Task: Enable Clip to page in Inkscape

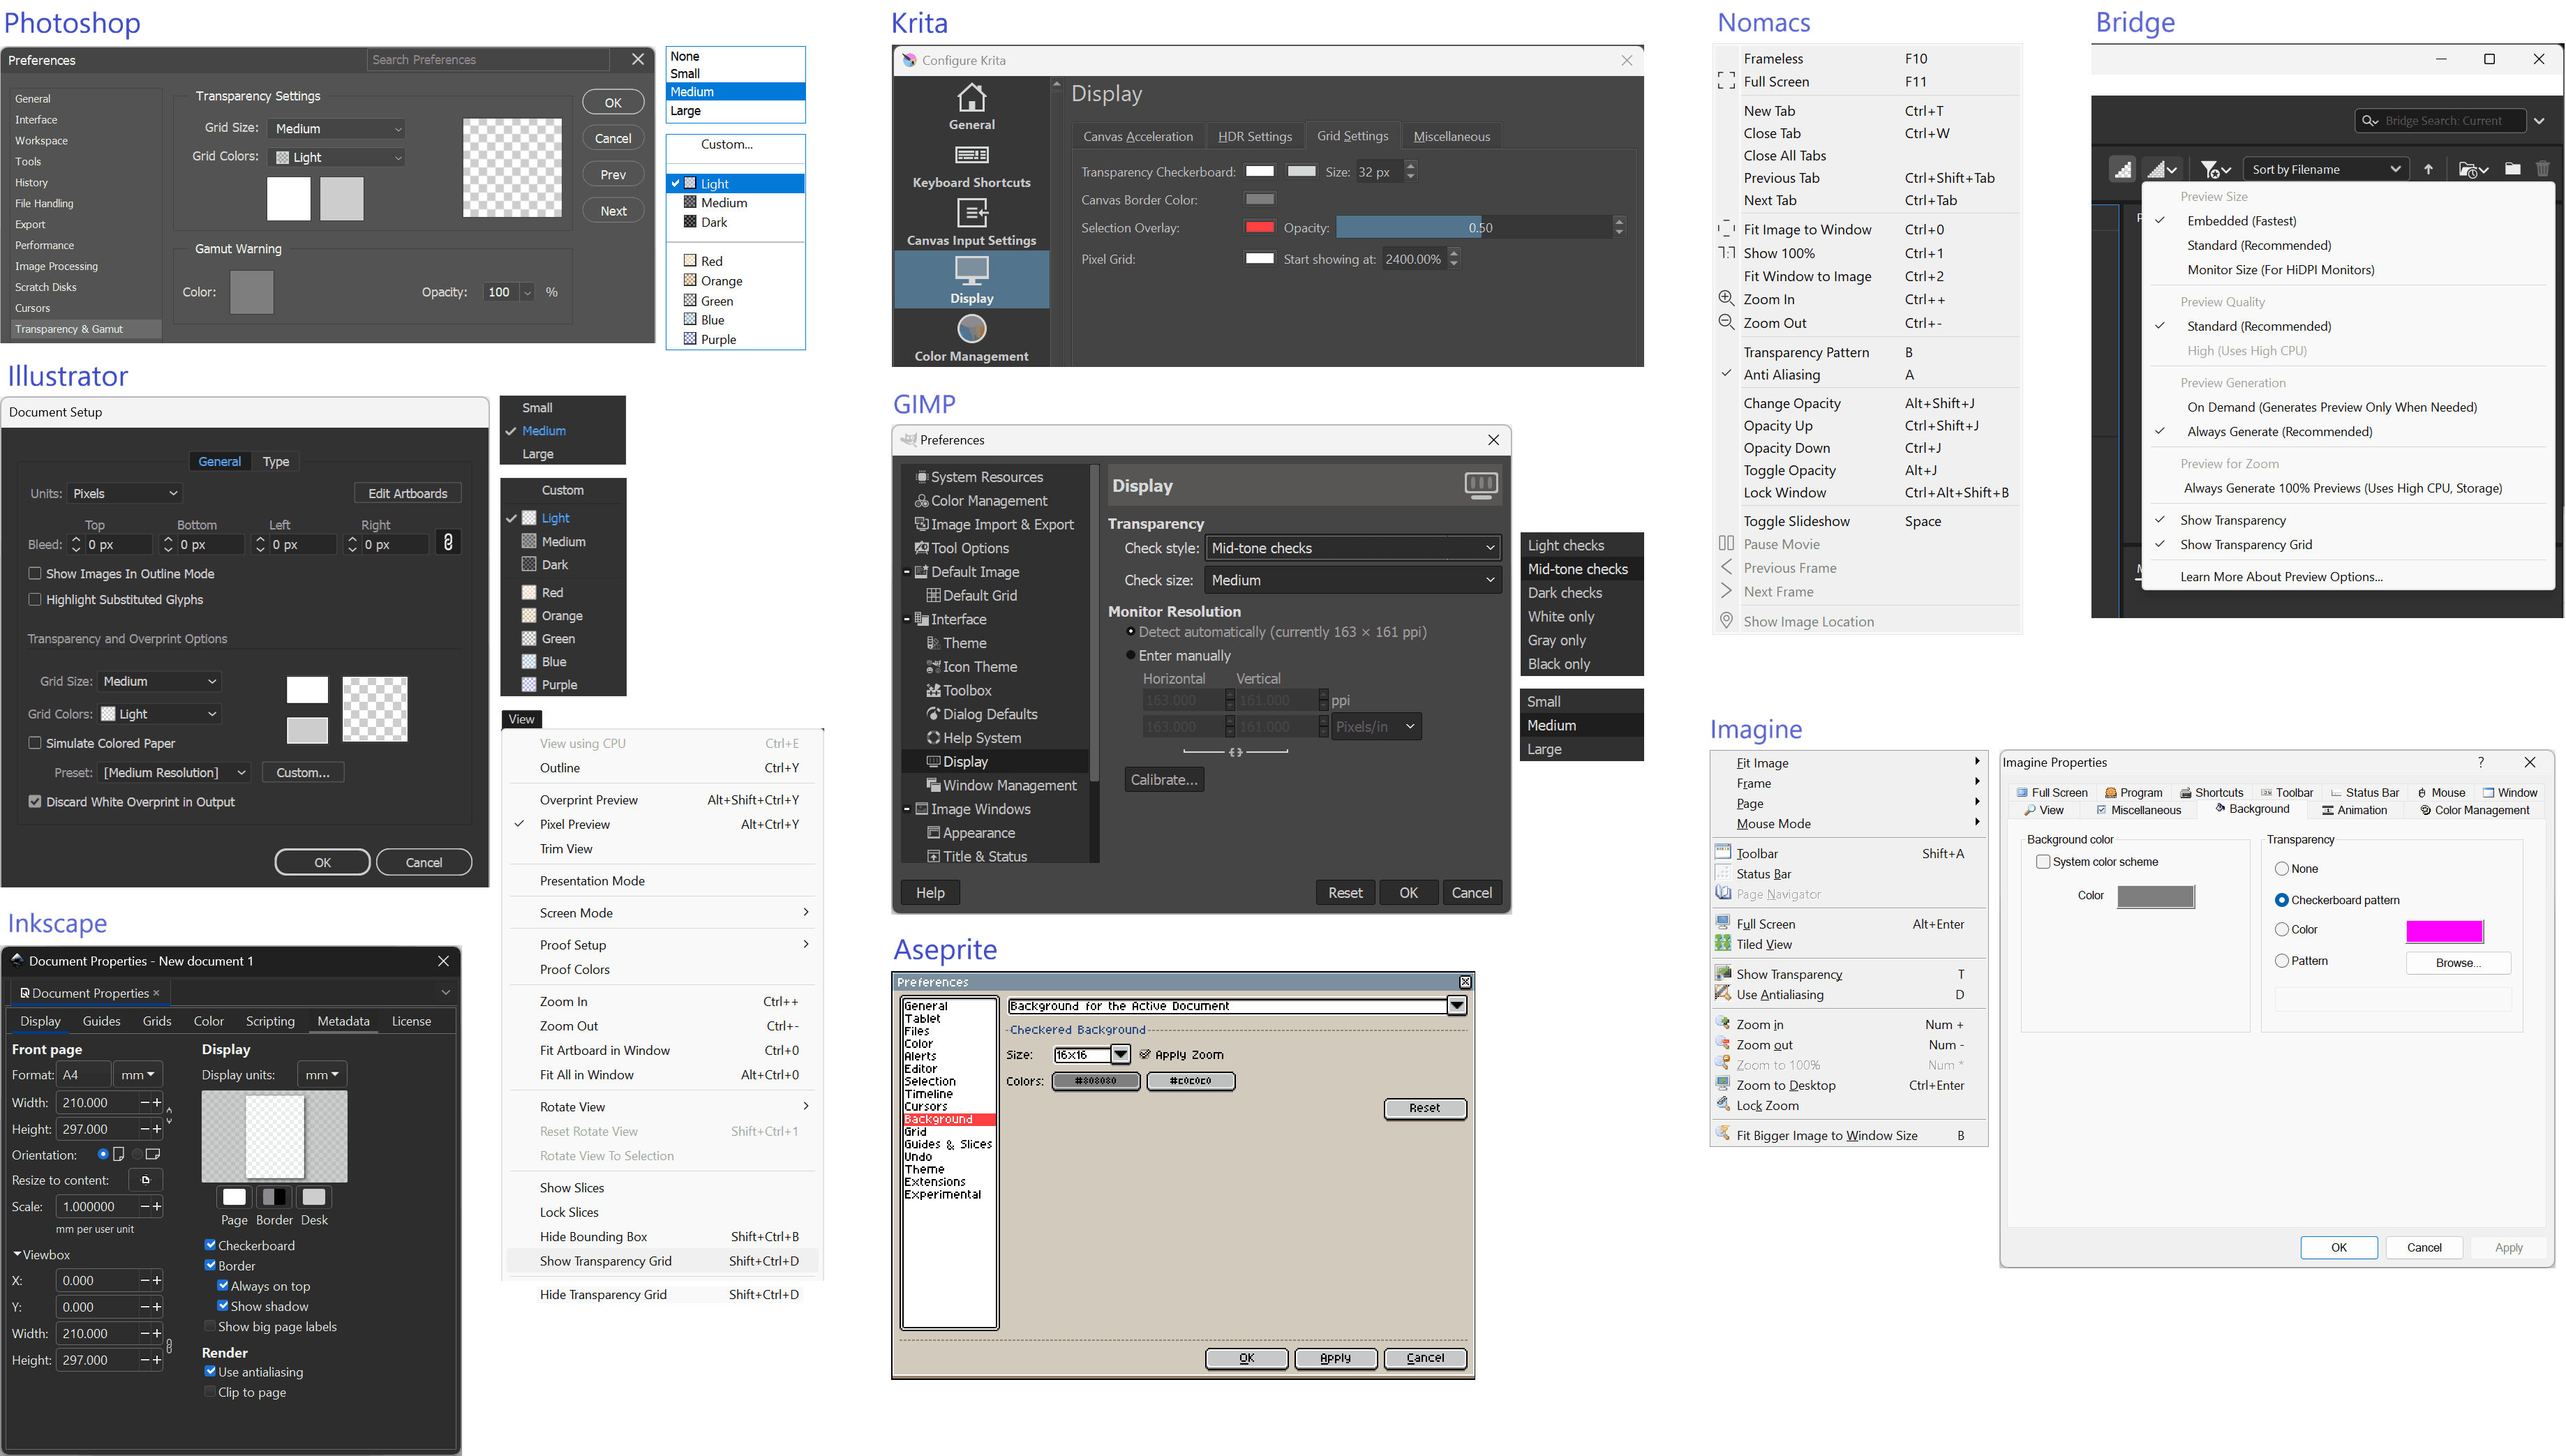Action: (x=211, y=1392)
